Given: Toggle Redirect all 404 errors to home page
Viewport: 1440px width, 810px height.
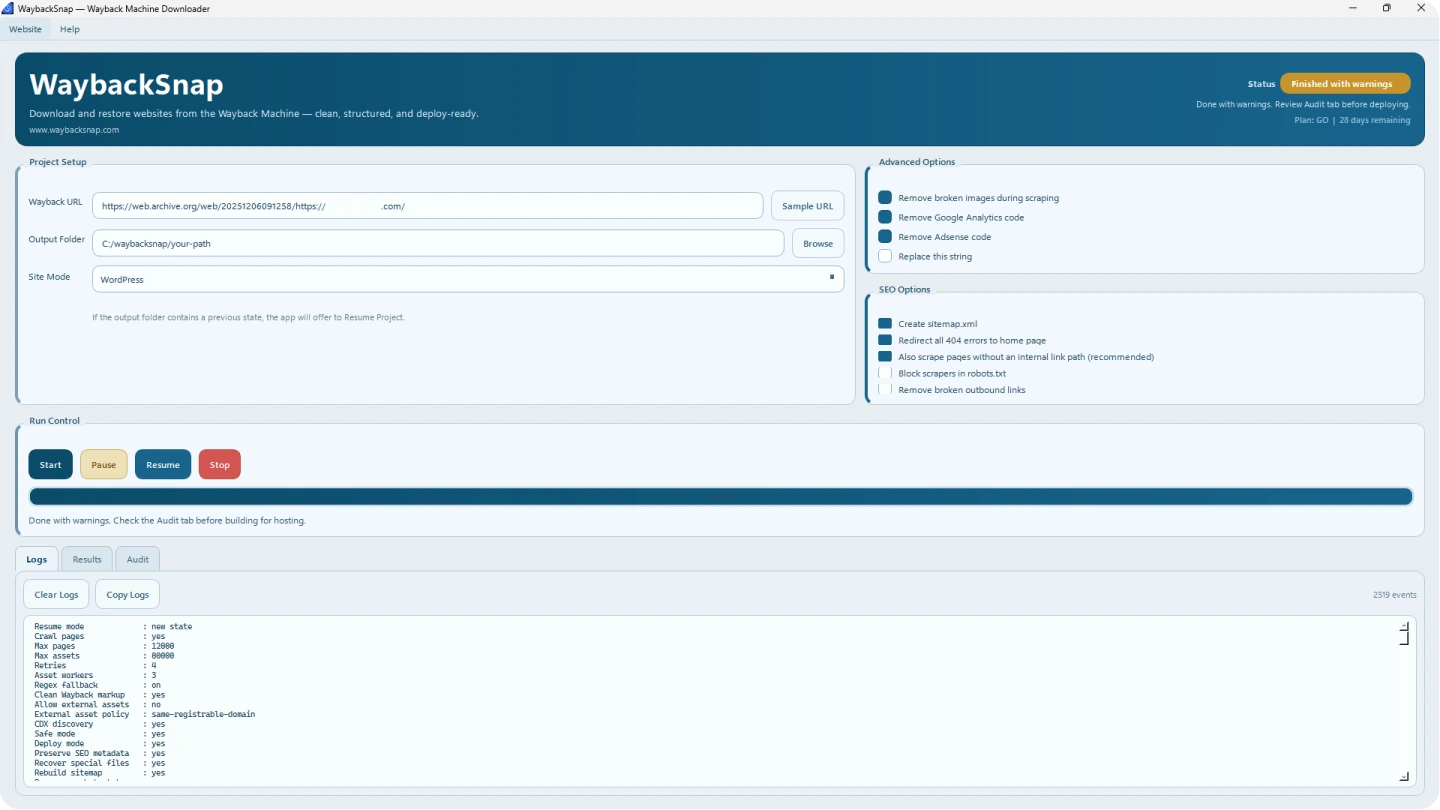Looking at the screenshot, I should 885,340.
